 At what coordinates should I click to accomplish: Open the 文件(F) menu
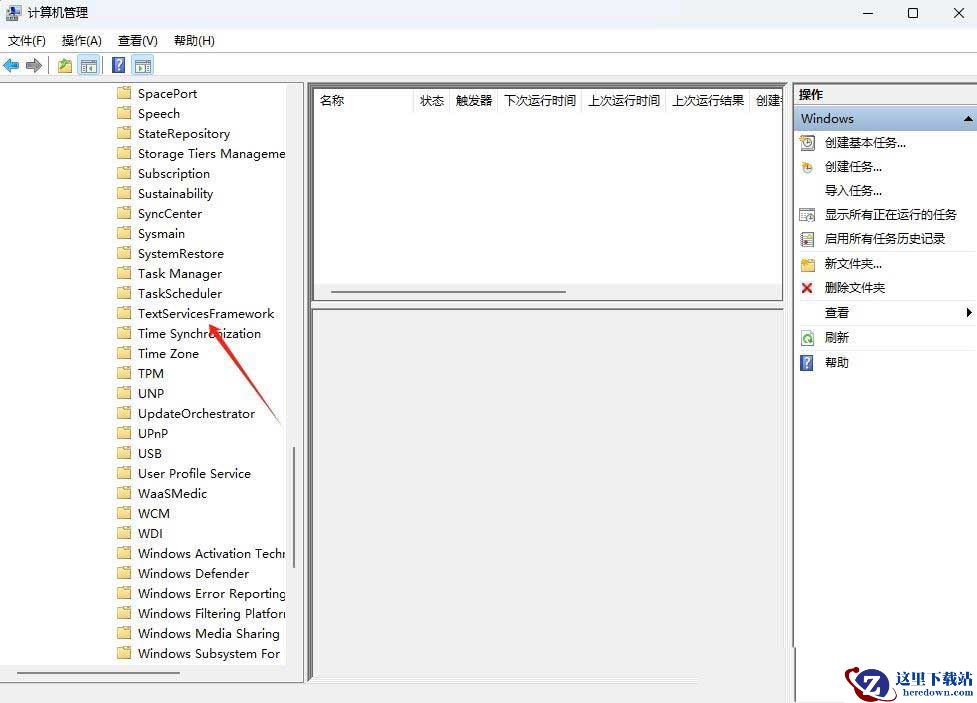(x=27, y=41)
